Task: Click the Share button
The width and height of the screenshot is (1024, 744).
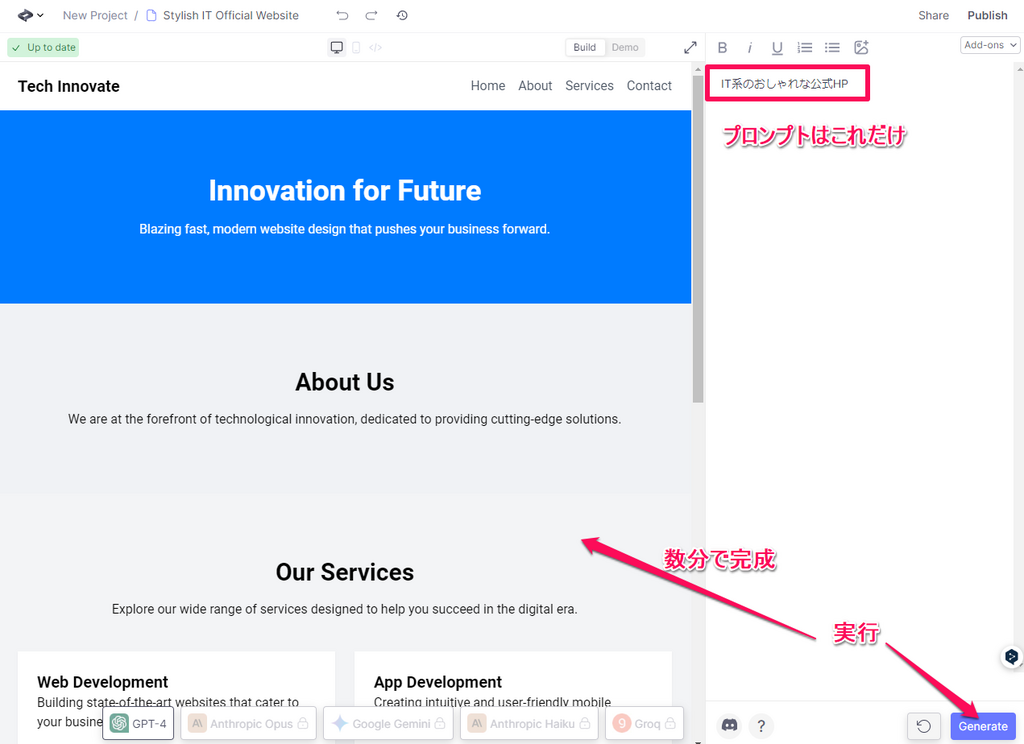Action: (933, 15)
